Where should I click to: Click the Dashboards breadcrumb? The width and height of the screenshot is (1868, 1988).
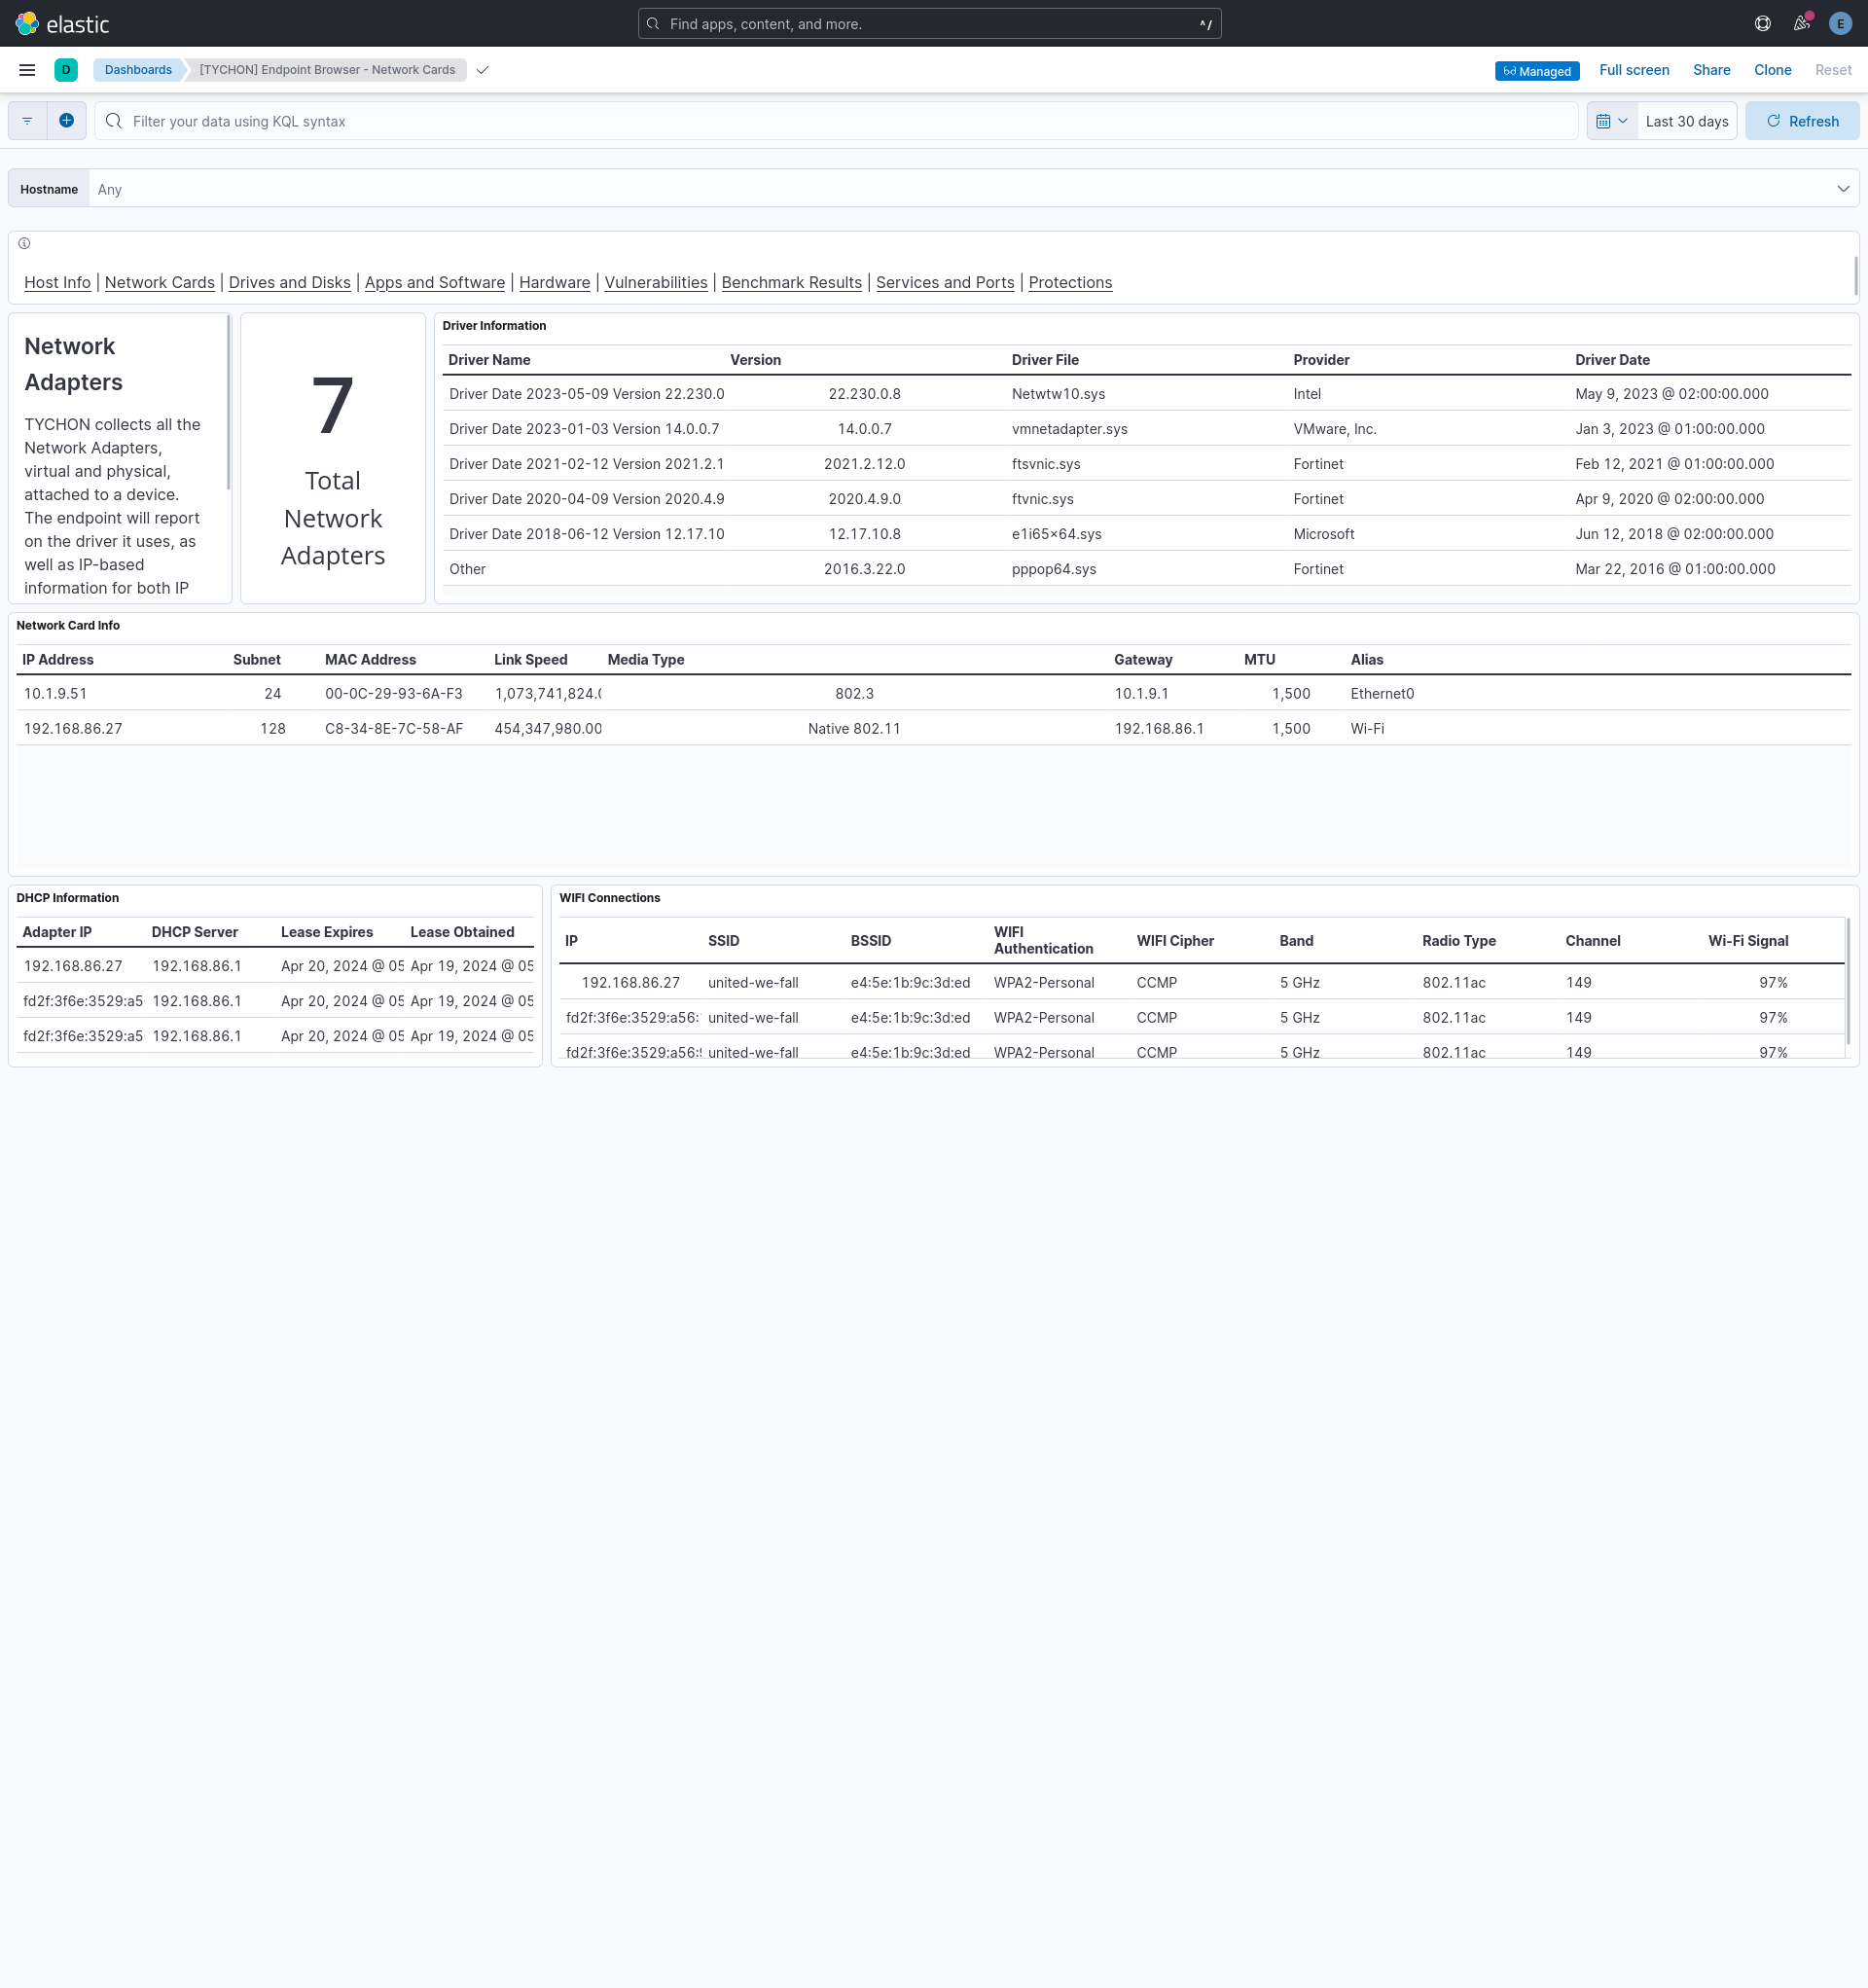(138, 70)
